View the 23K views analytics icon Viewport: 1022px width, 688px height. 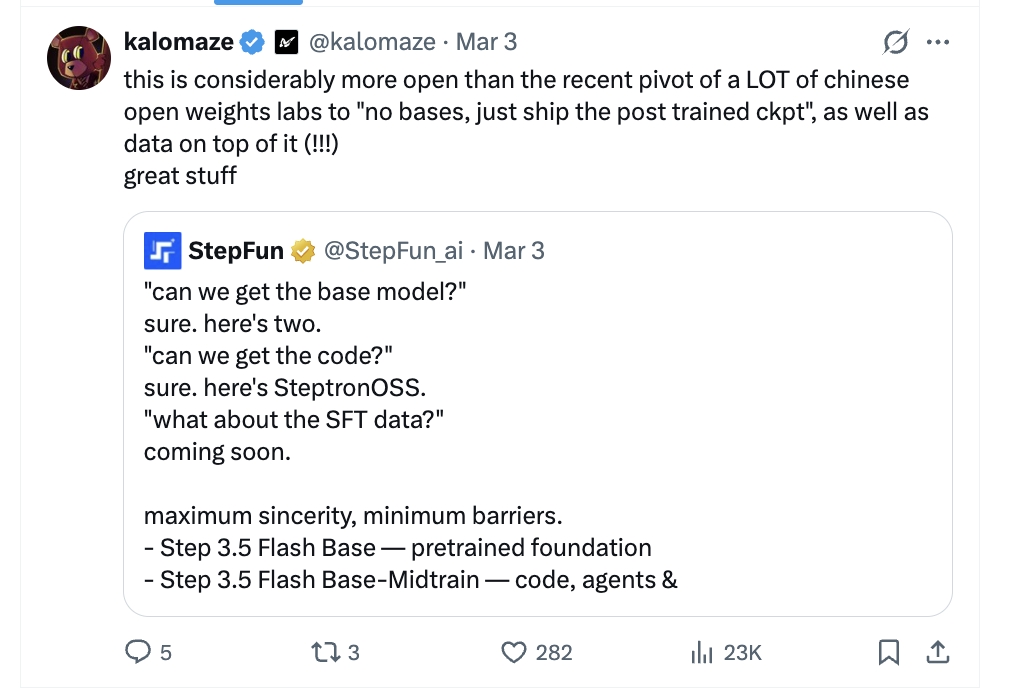click(x=702, y=653)
